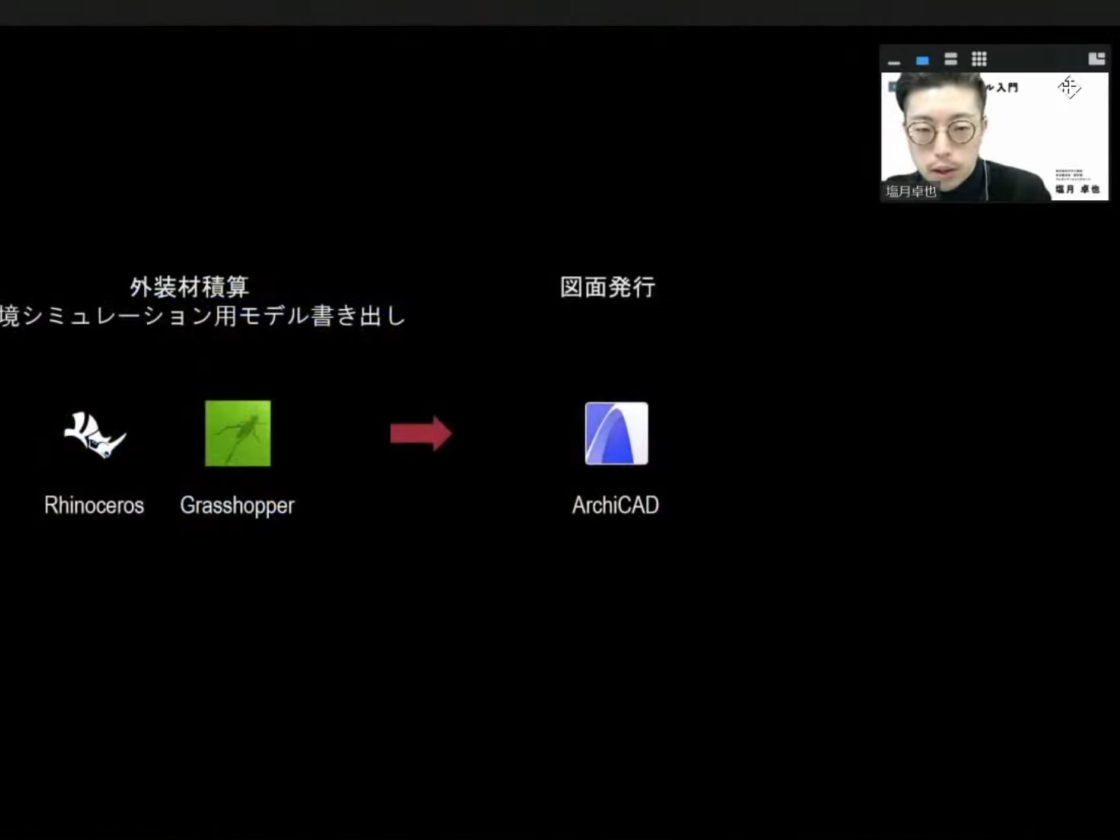Switch to the two-row thumbnail strip view
This screenshot has width=1120, height=840.
[x=950, y=59]
